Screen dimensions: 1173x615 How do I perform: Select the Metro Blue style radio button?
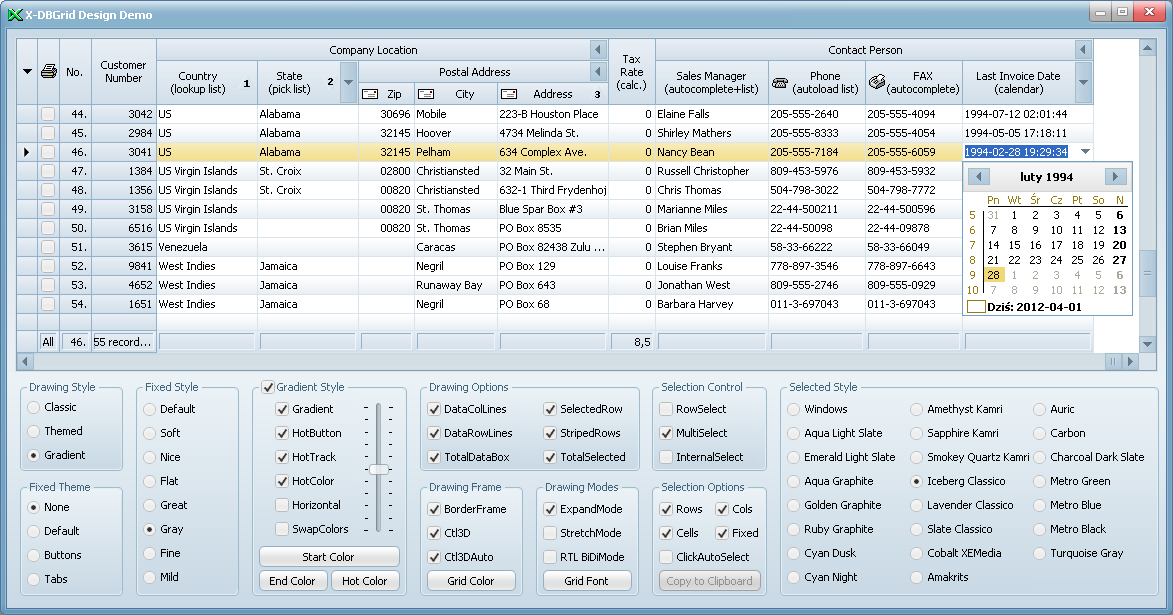click(x=1041, y=505)
